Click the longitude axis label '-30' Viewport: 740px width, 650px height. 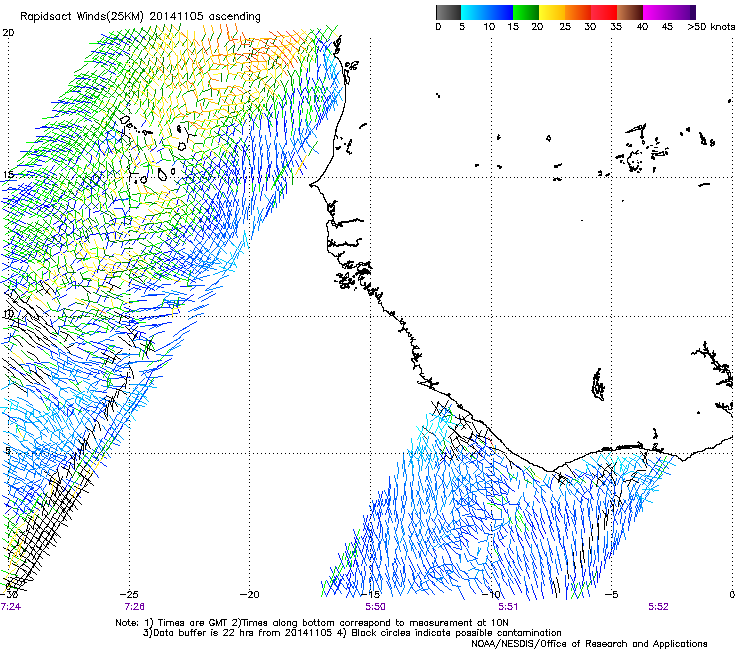(9, 594)
